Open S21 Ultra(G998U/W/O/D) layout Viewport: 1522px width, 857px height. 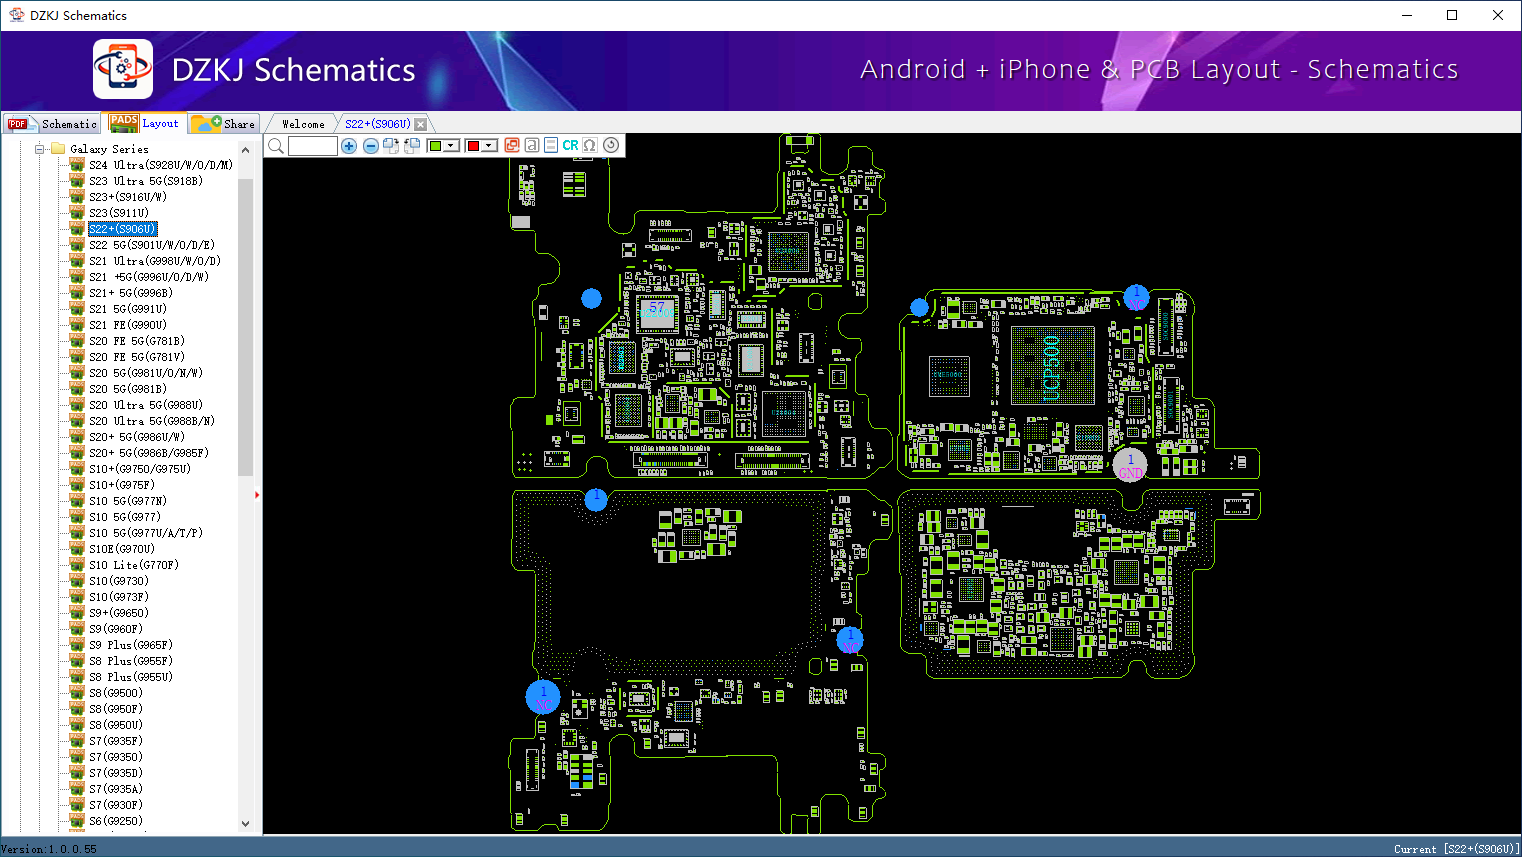[155, 261]
